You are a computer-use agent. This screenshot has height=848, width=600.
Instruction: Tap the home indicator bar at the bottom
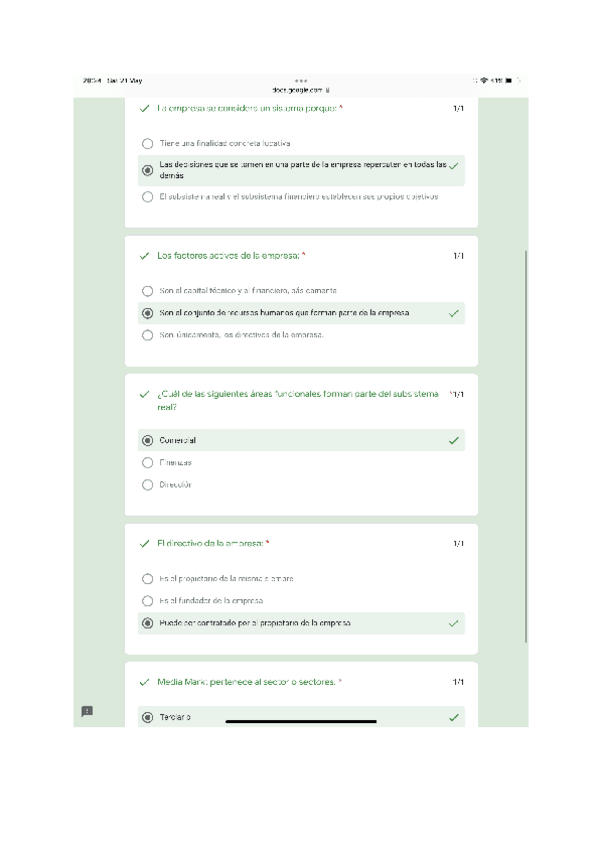[x=301, y=721]
